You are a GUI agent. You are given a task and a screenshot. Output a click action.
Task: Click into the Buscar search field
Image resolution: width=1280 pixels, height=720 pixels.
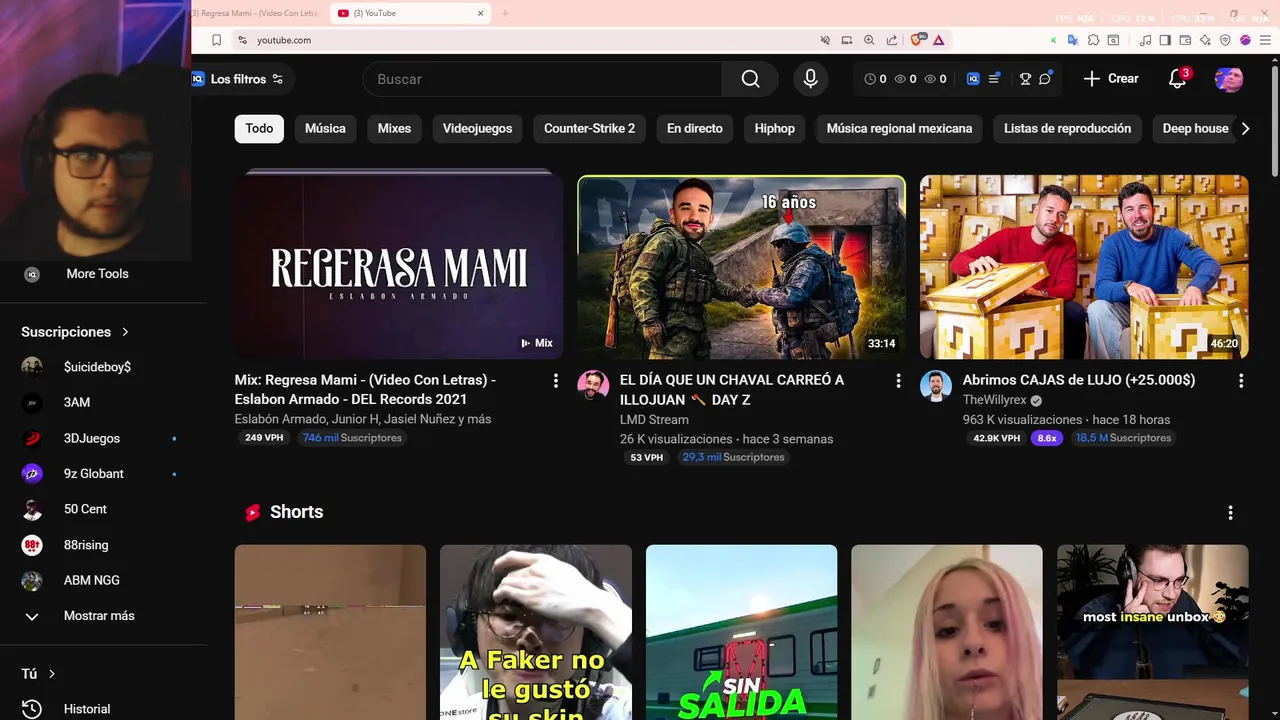[x=543, y=79]
